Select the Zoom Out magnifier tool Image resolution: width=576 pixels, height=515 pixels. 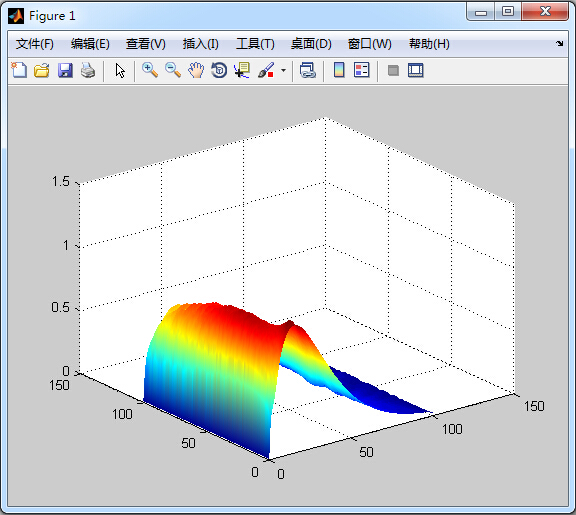pyautogui.click(x=173, y=70)
